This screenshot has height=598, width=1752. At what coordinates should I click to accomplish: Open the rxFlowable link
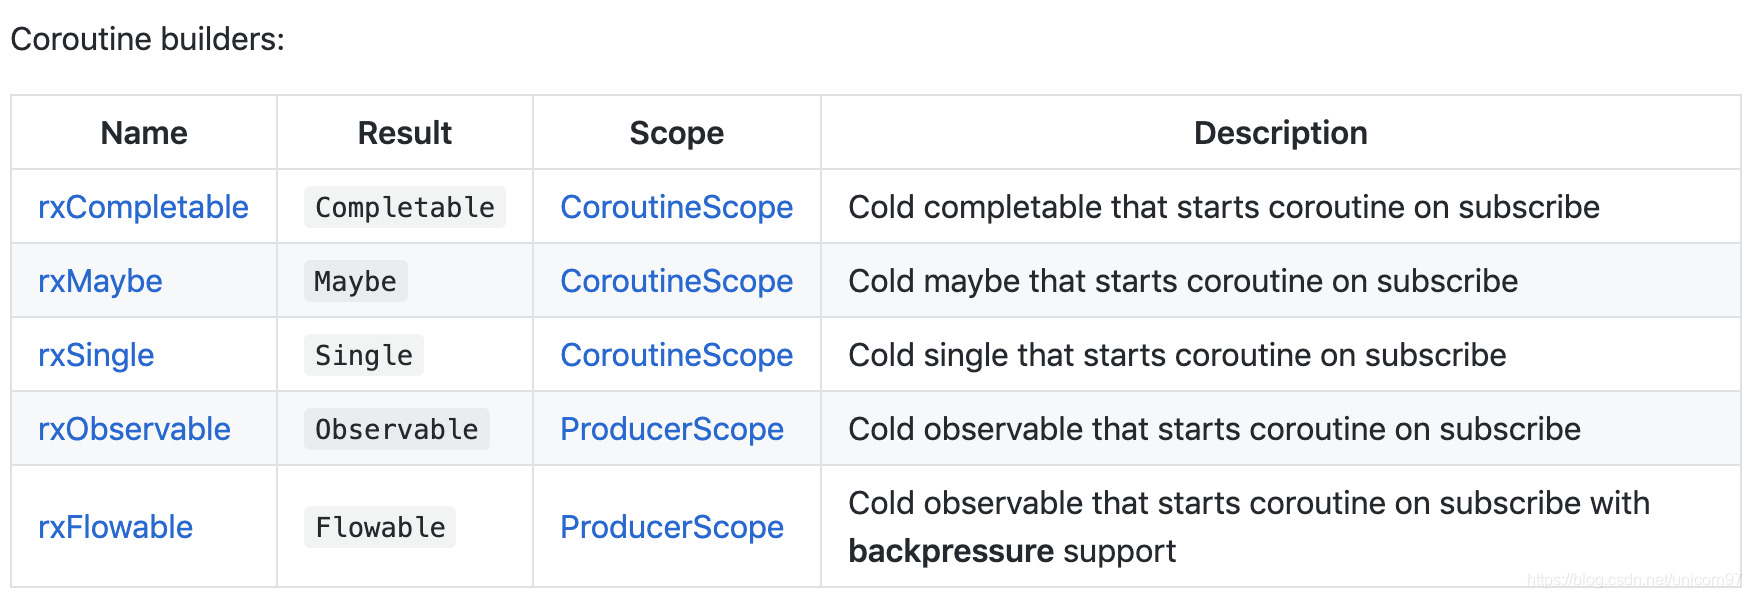tap(115, 527)
